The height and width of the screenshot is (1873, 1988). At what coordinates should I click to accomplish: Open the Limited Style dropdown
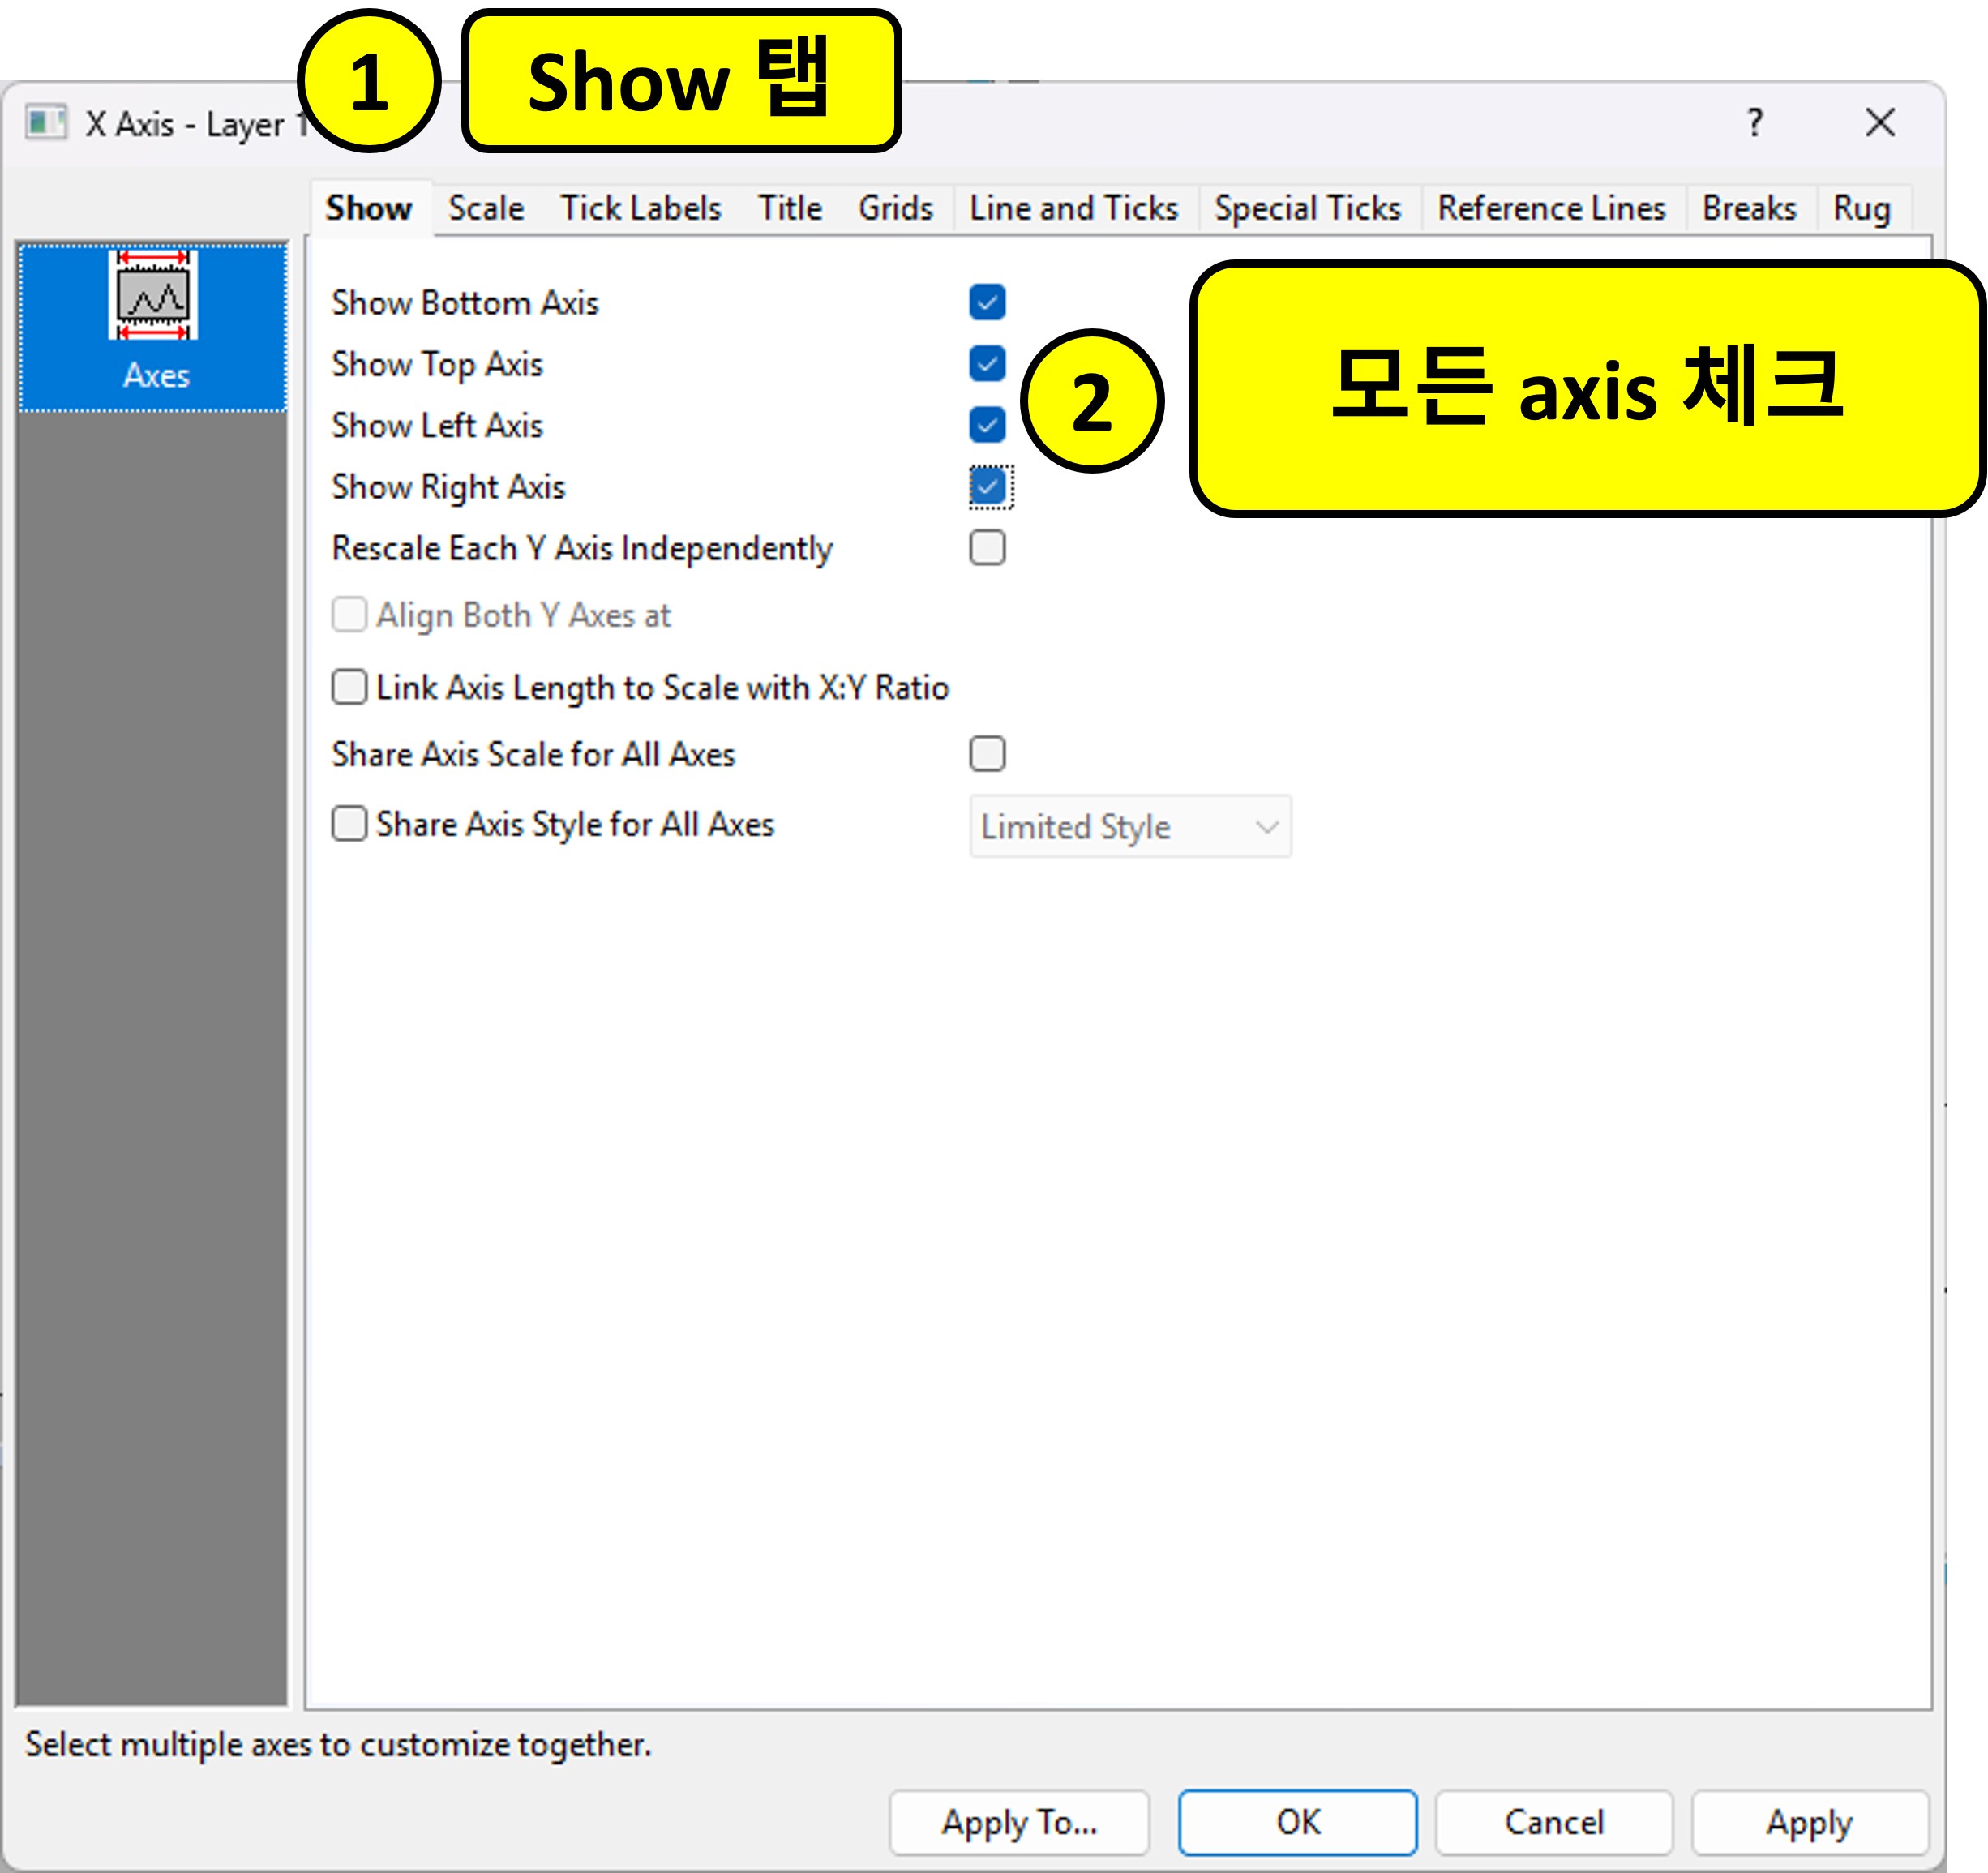point(1129,827)
